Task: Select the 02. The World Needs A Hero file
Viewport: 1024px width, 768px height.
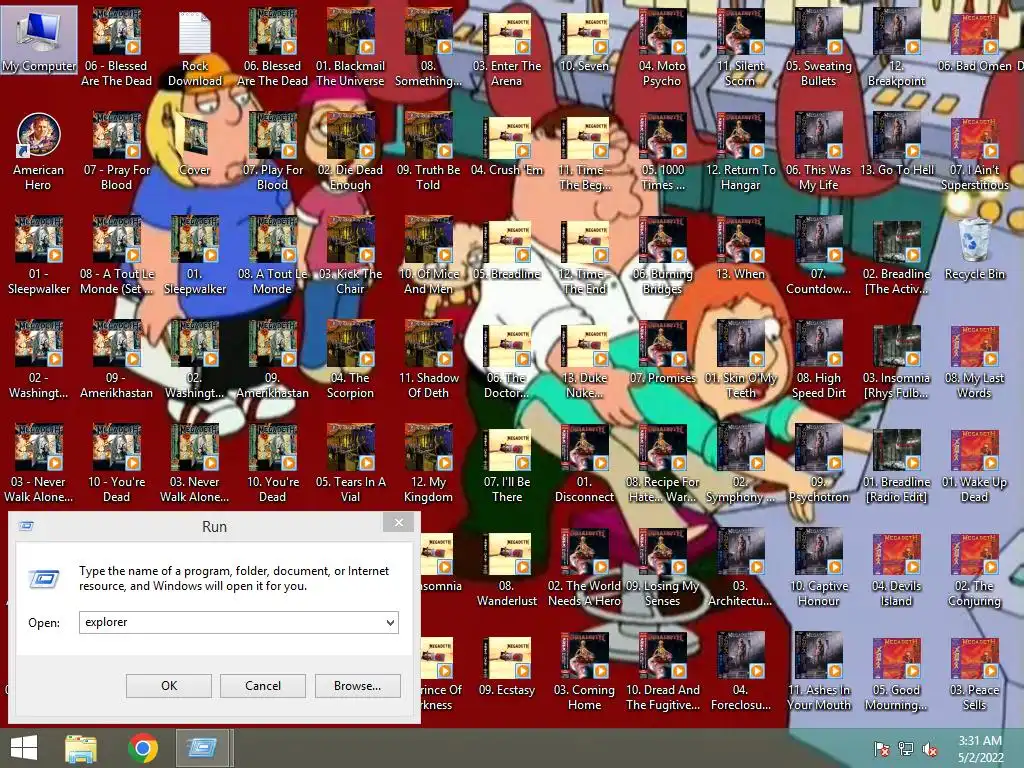Action: tap(584, 567)
